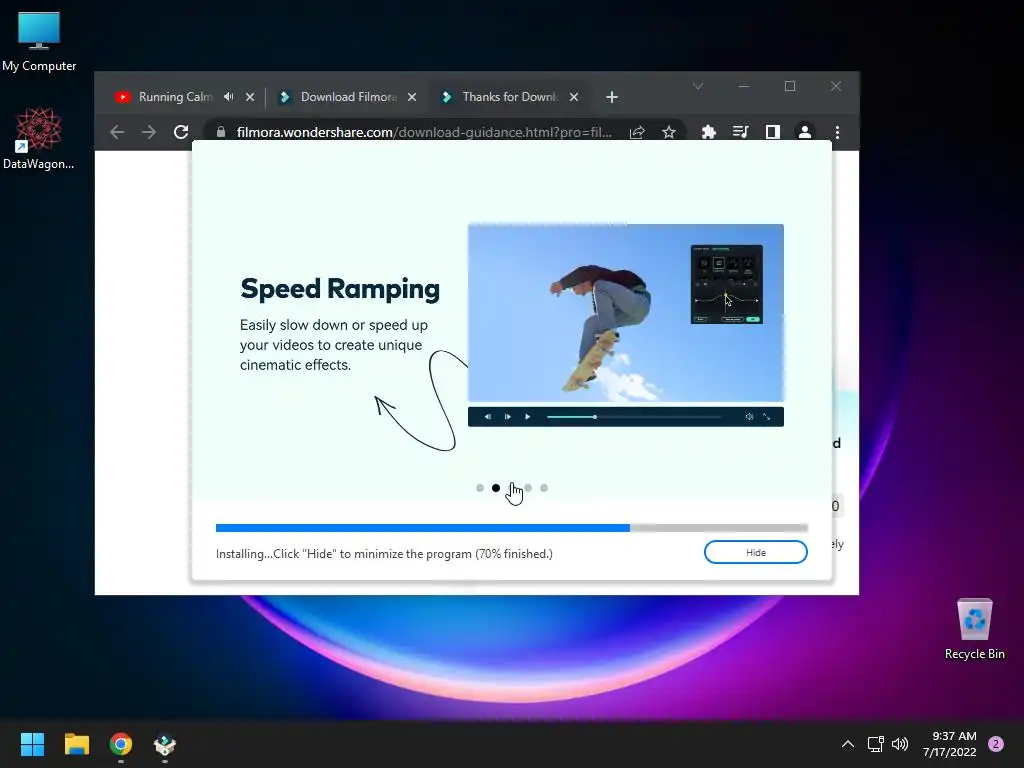Open notification badge showing 2
The width and height of the screenshot is (1024, 768).
point(996,744)
